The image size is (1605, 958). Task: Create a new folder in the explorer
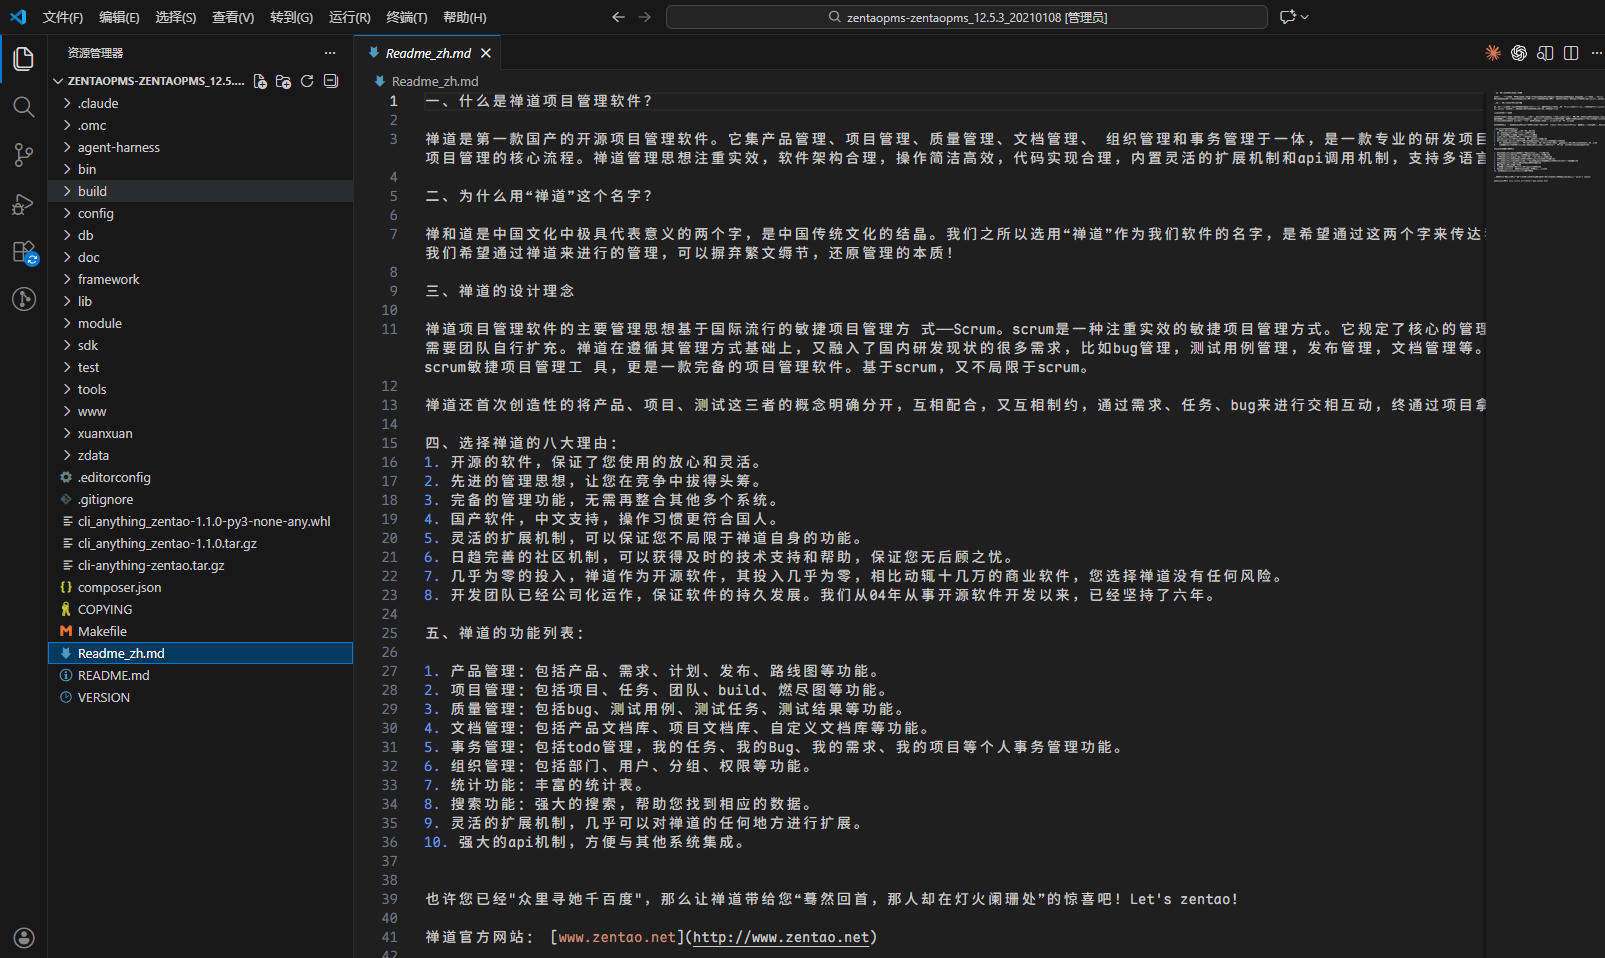(x=283, y=81)
